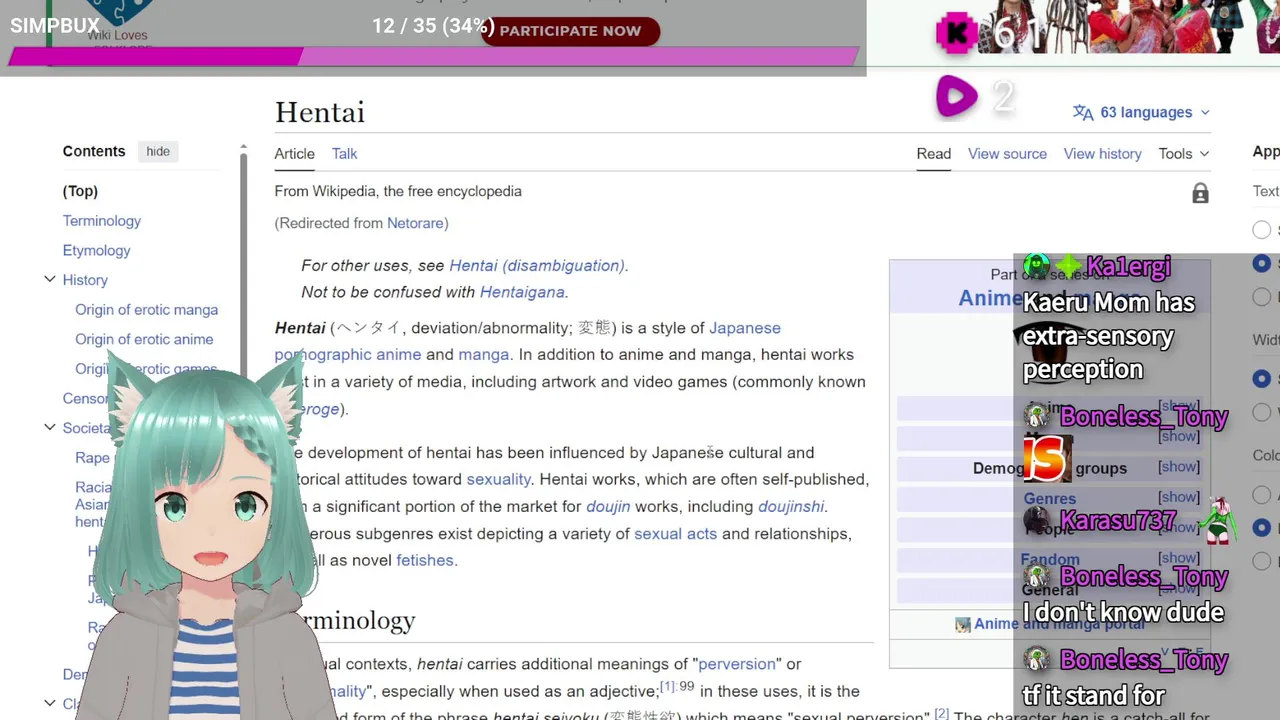Viewport: 1280px width, 720px height.
Task: Open Origin of erotic manga section
Action: point(146,310)
